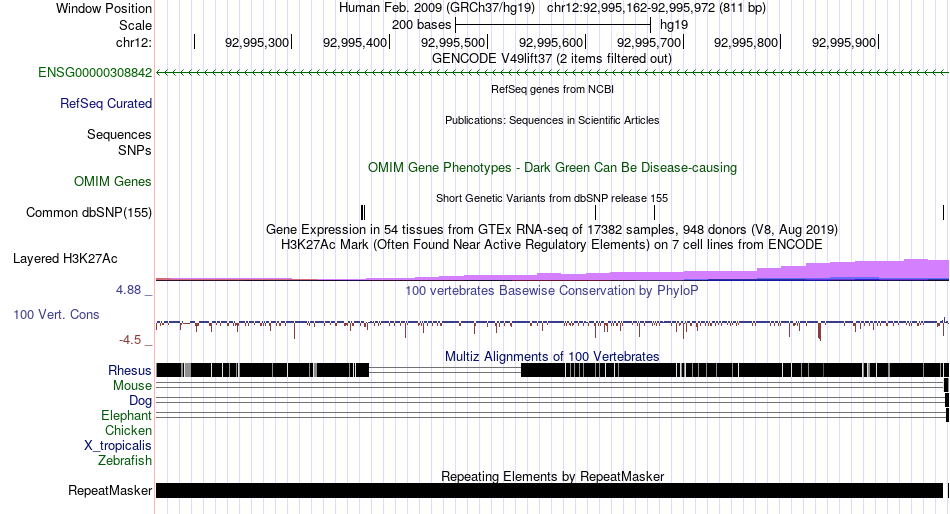
Task: Click the Scale row label
Action: 135,25
